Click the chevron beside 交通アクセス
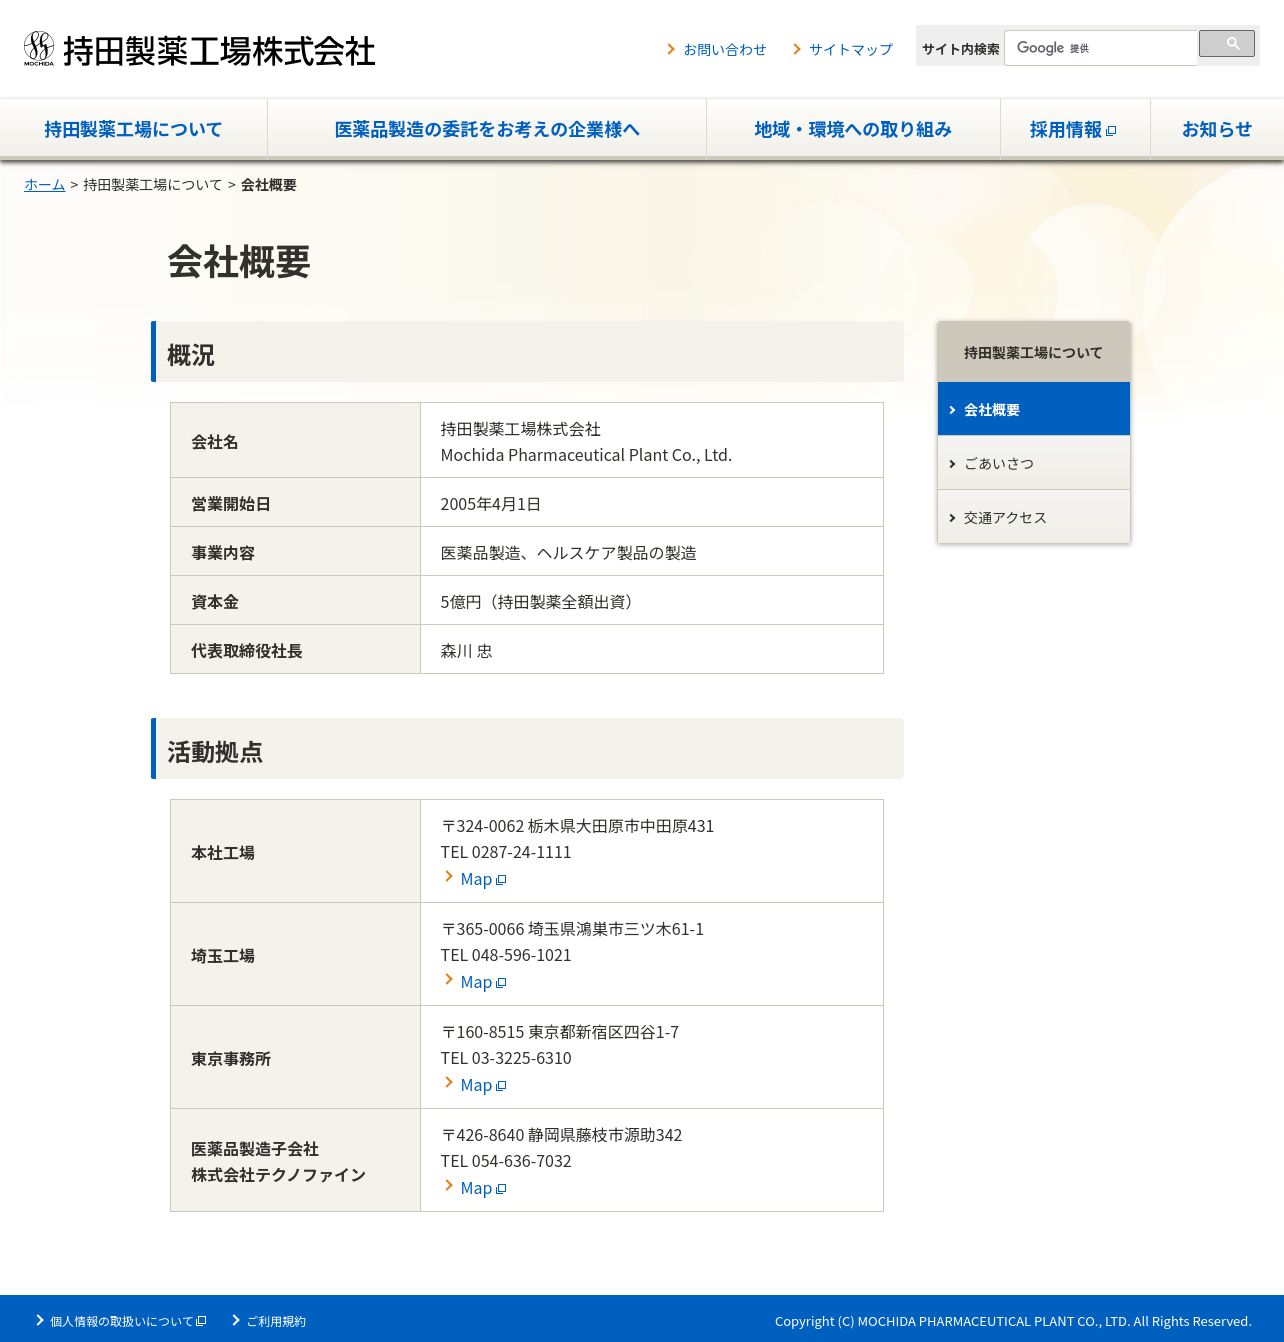 (x=952, y=518)
